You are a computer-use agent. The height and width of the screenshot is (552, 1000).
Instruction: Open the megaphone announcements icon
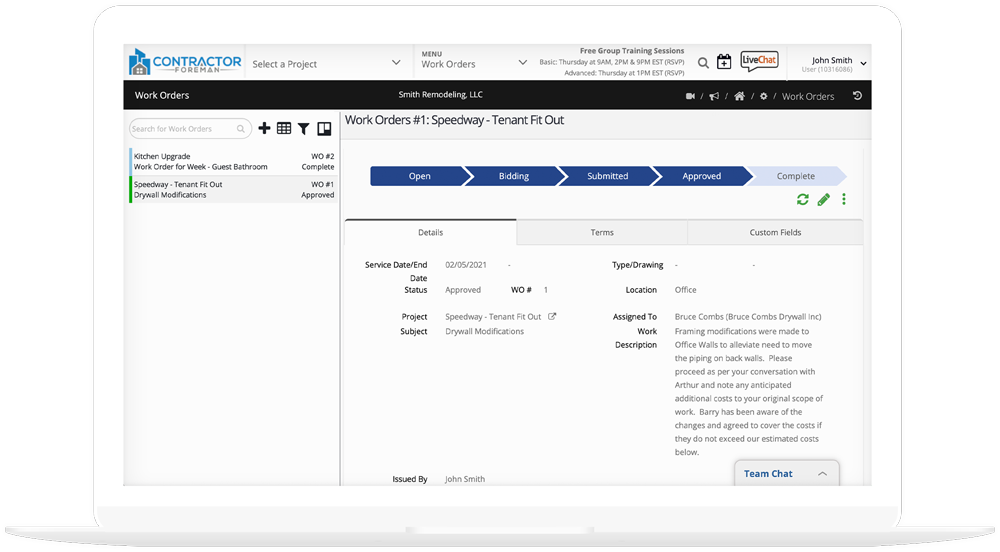713,96
